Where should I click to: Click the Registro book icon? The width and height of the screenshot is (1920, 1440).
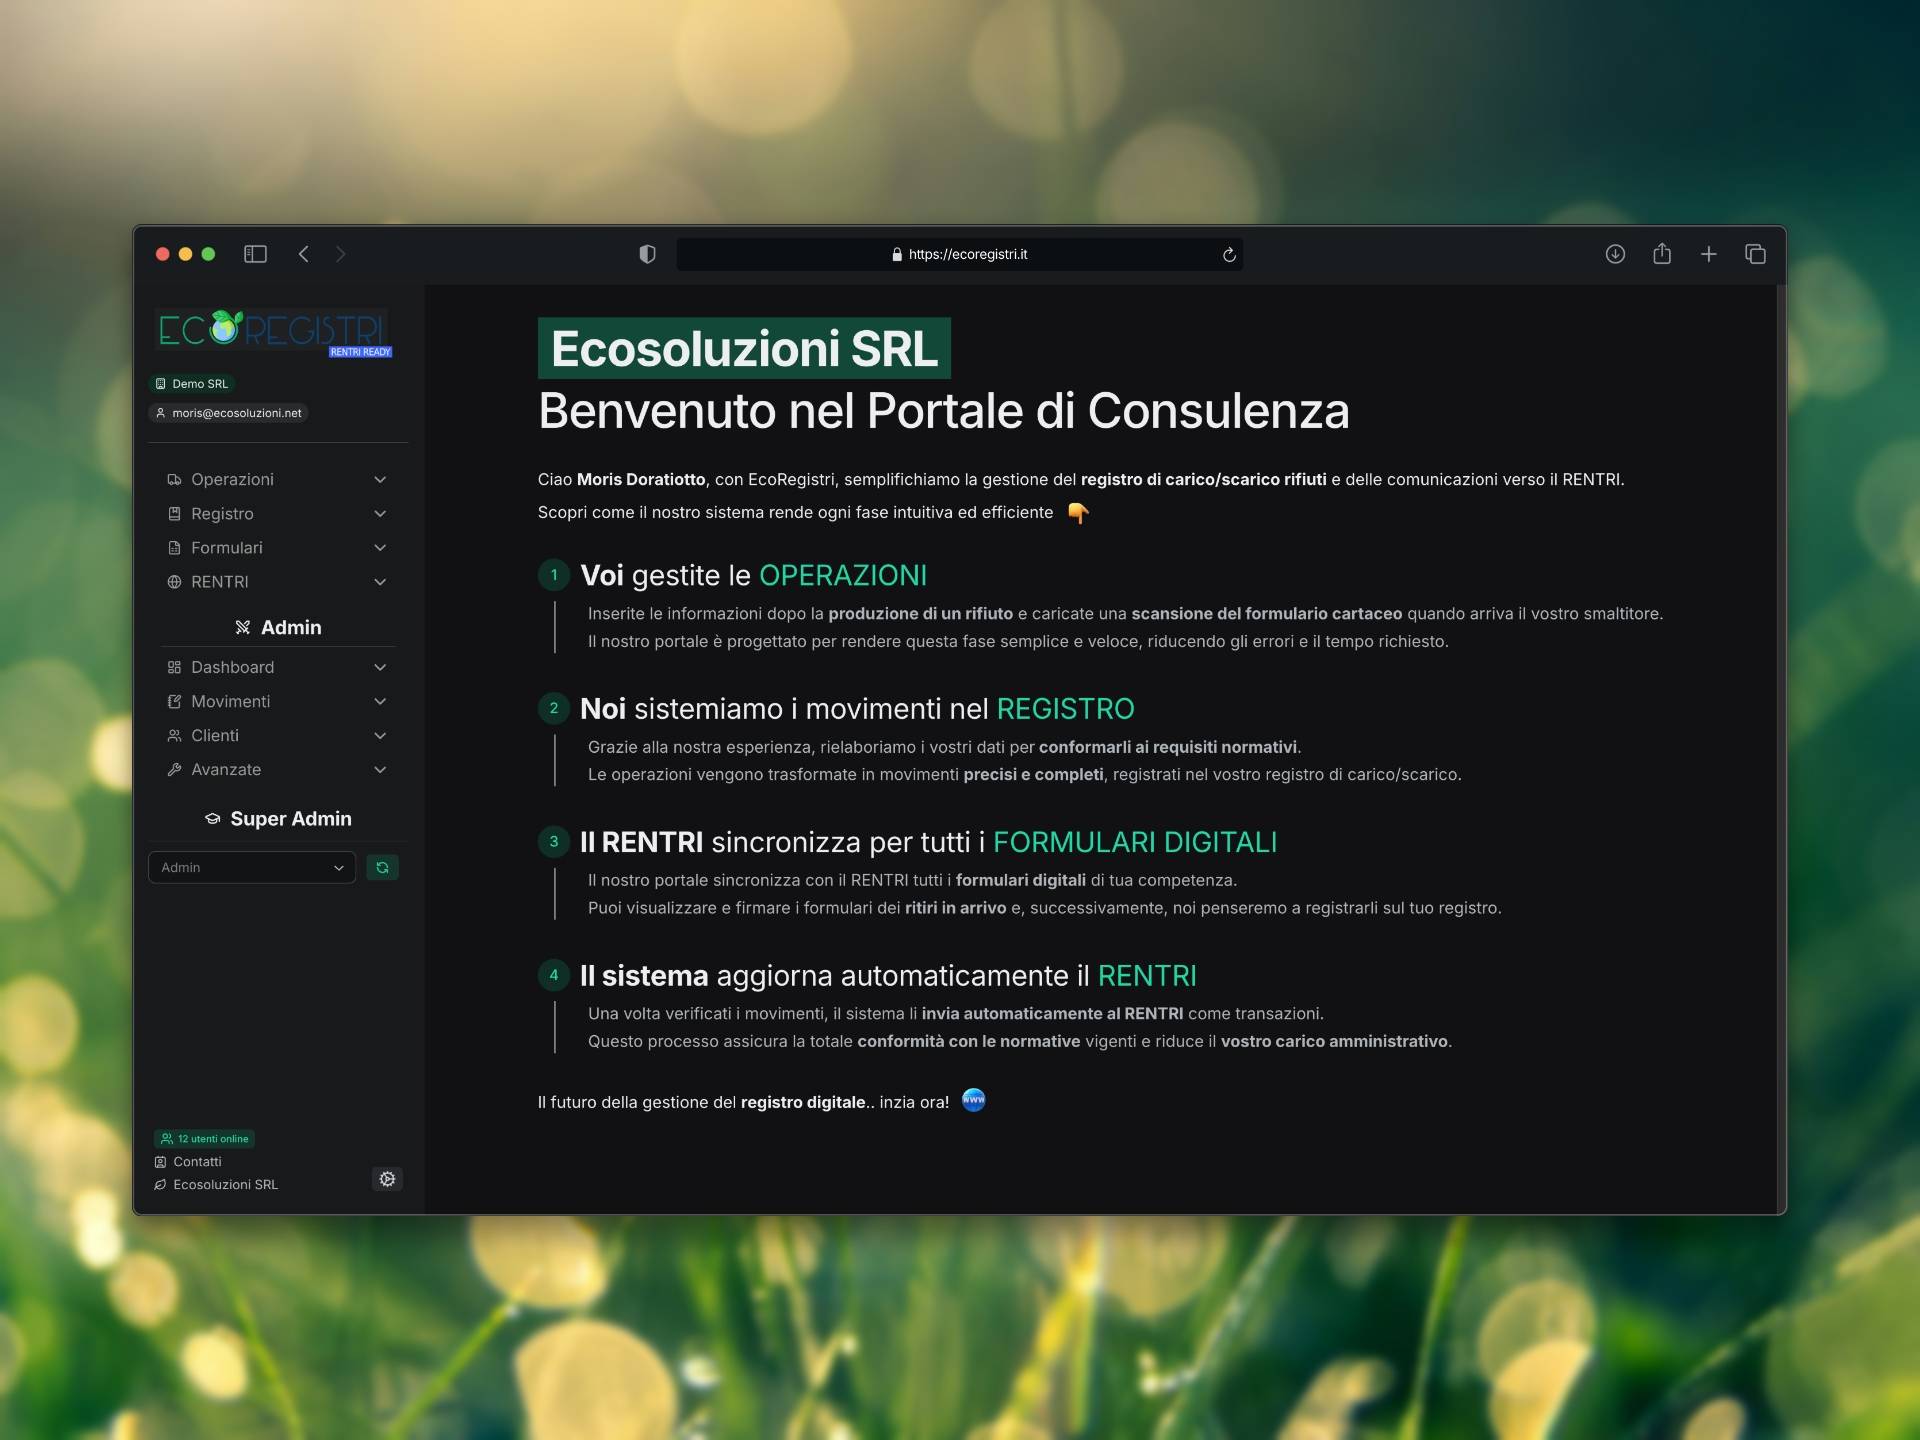tap(174, 513)
